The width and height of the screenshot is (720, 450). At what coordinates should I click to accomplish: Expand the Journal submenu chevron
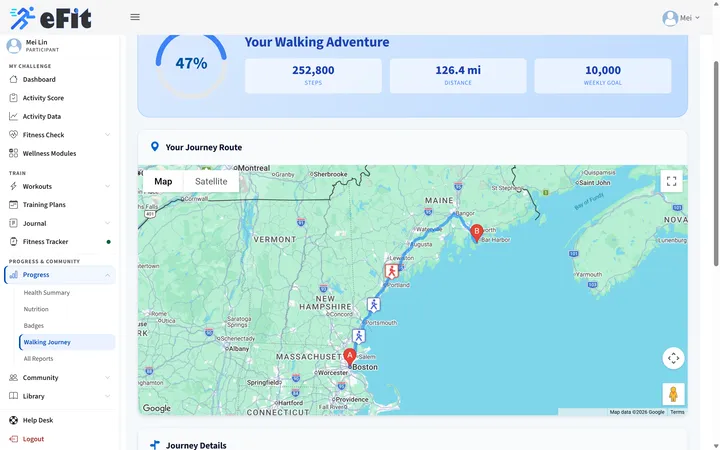pyautogui.click(x=107, y=223)
